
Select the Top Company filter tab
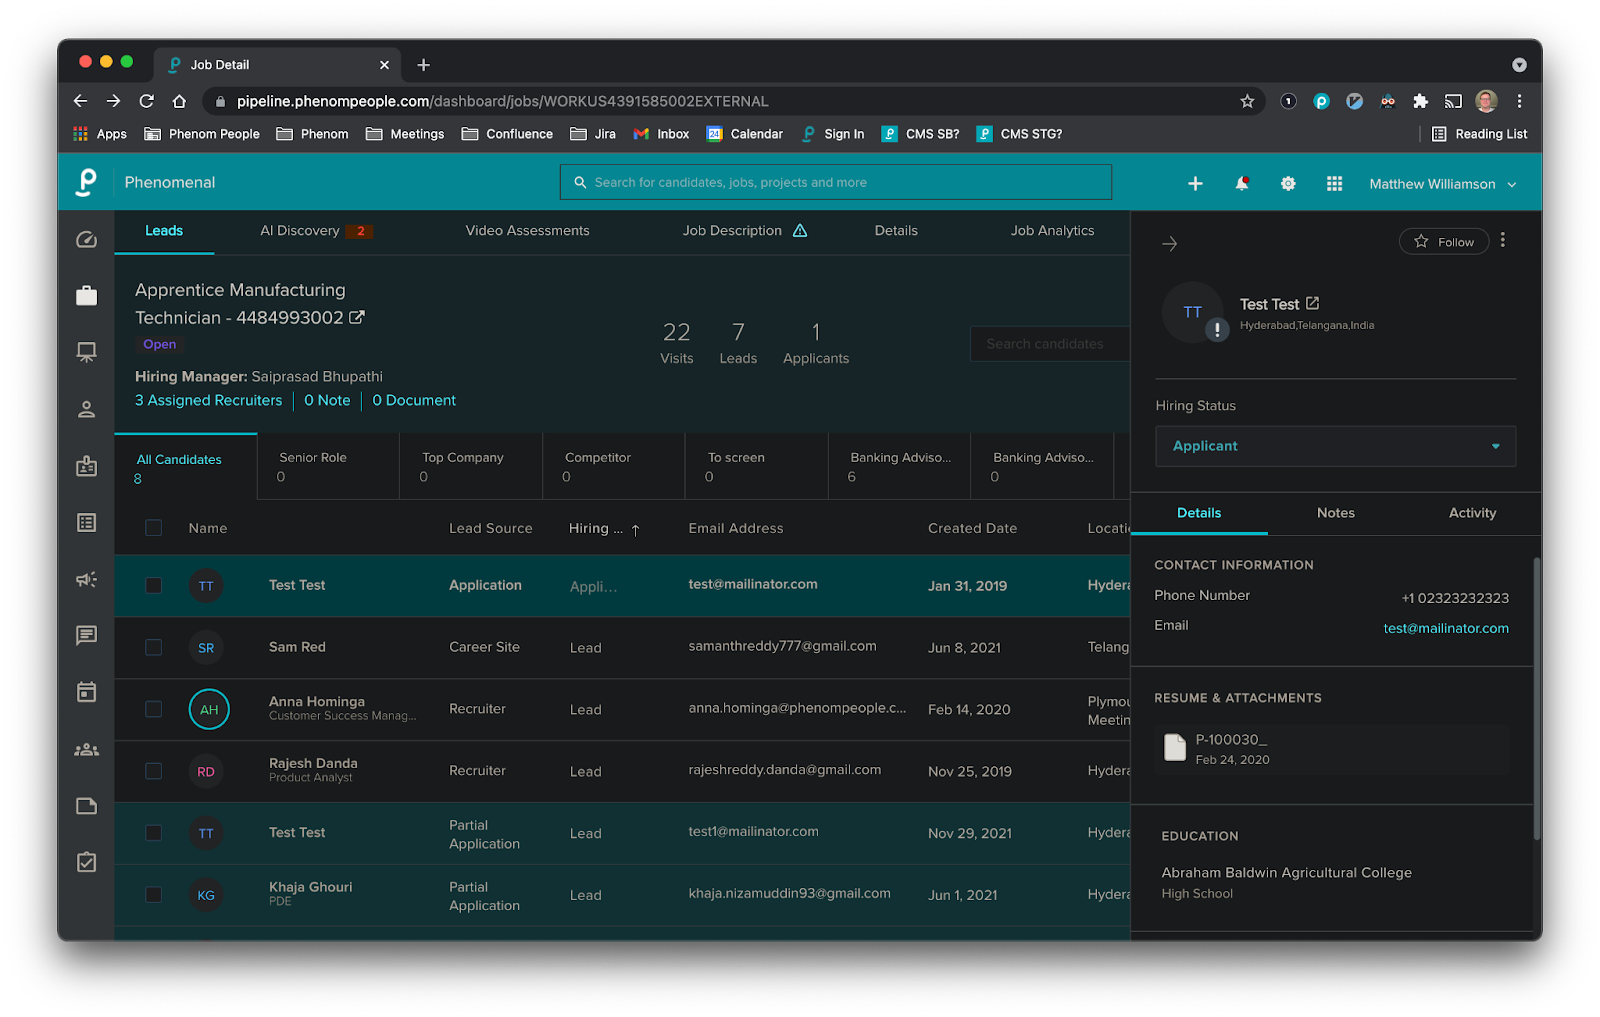coord(471,466)
